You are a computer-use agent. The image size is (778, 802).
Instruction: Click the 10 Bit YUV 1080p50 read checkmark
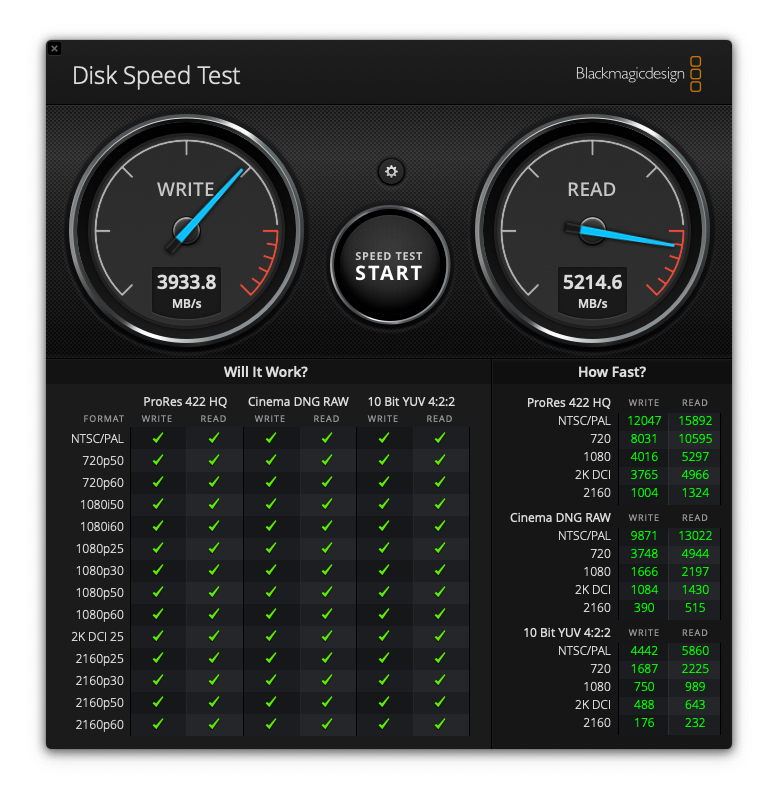[x=440, y=592]
